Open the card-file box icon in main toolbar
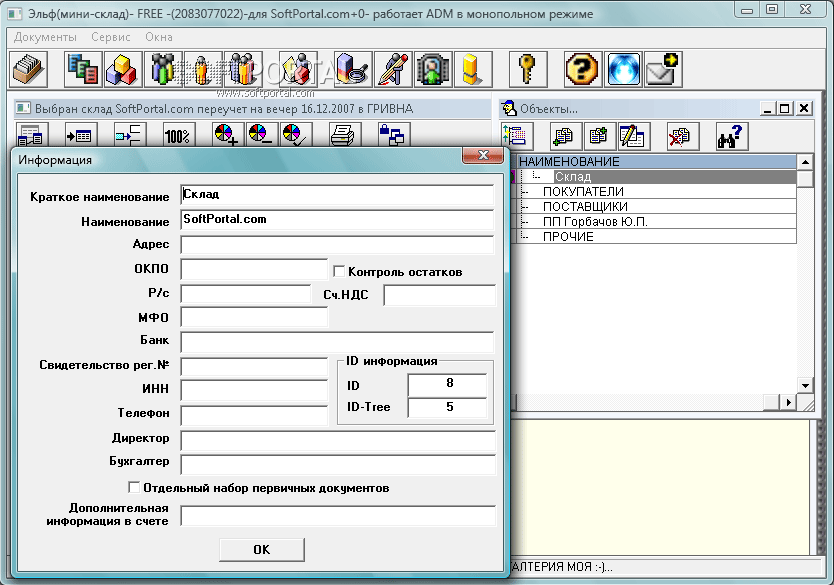This screenshot has height=585, width=834. point(29,70)
